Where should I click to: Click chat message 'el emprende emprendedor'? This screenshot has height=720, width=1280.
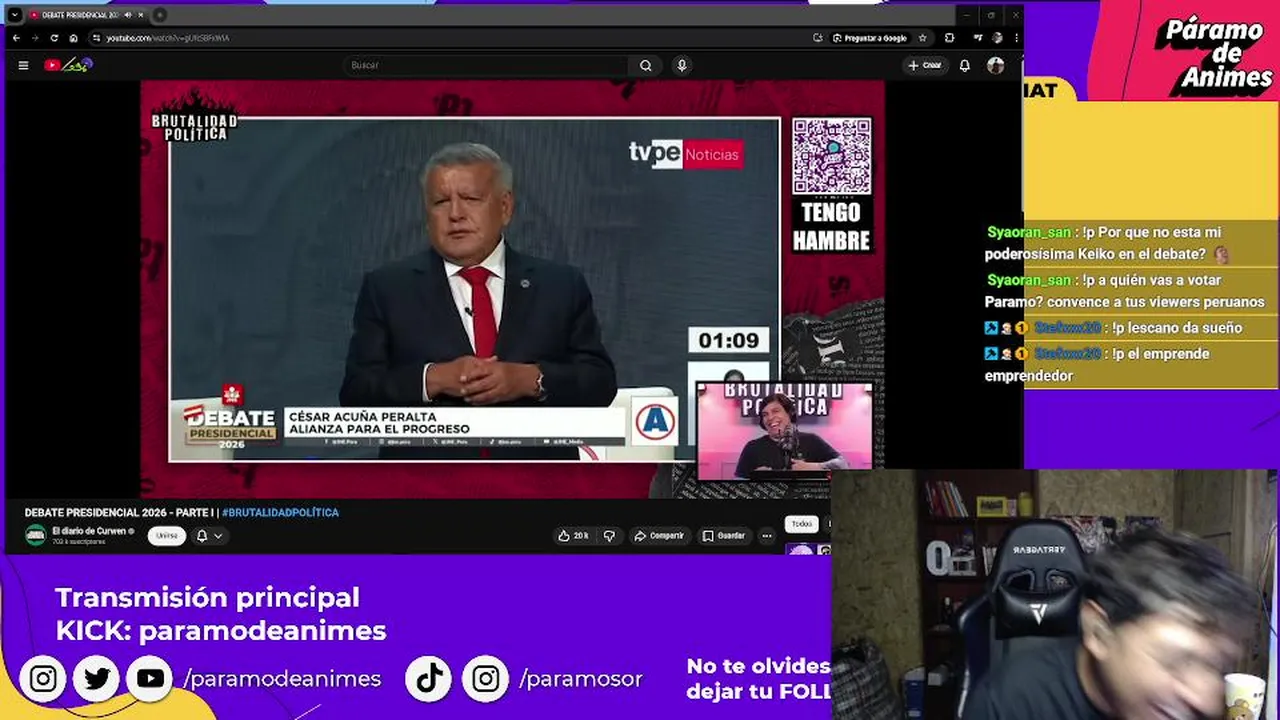tap(1098, 365)
